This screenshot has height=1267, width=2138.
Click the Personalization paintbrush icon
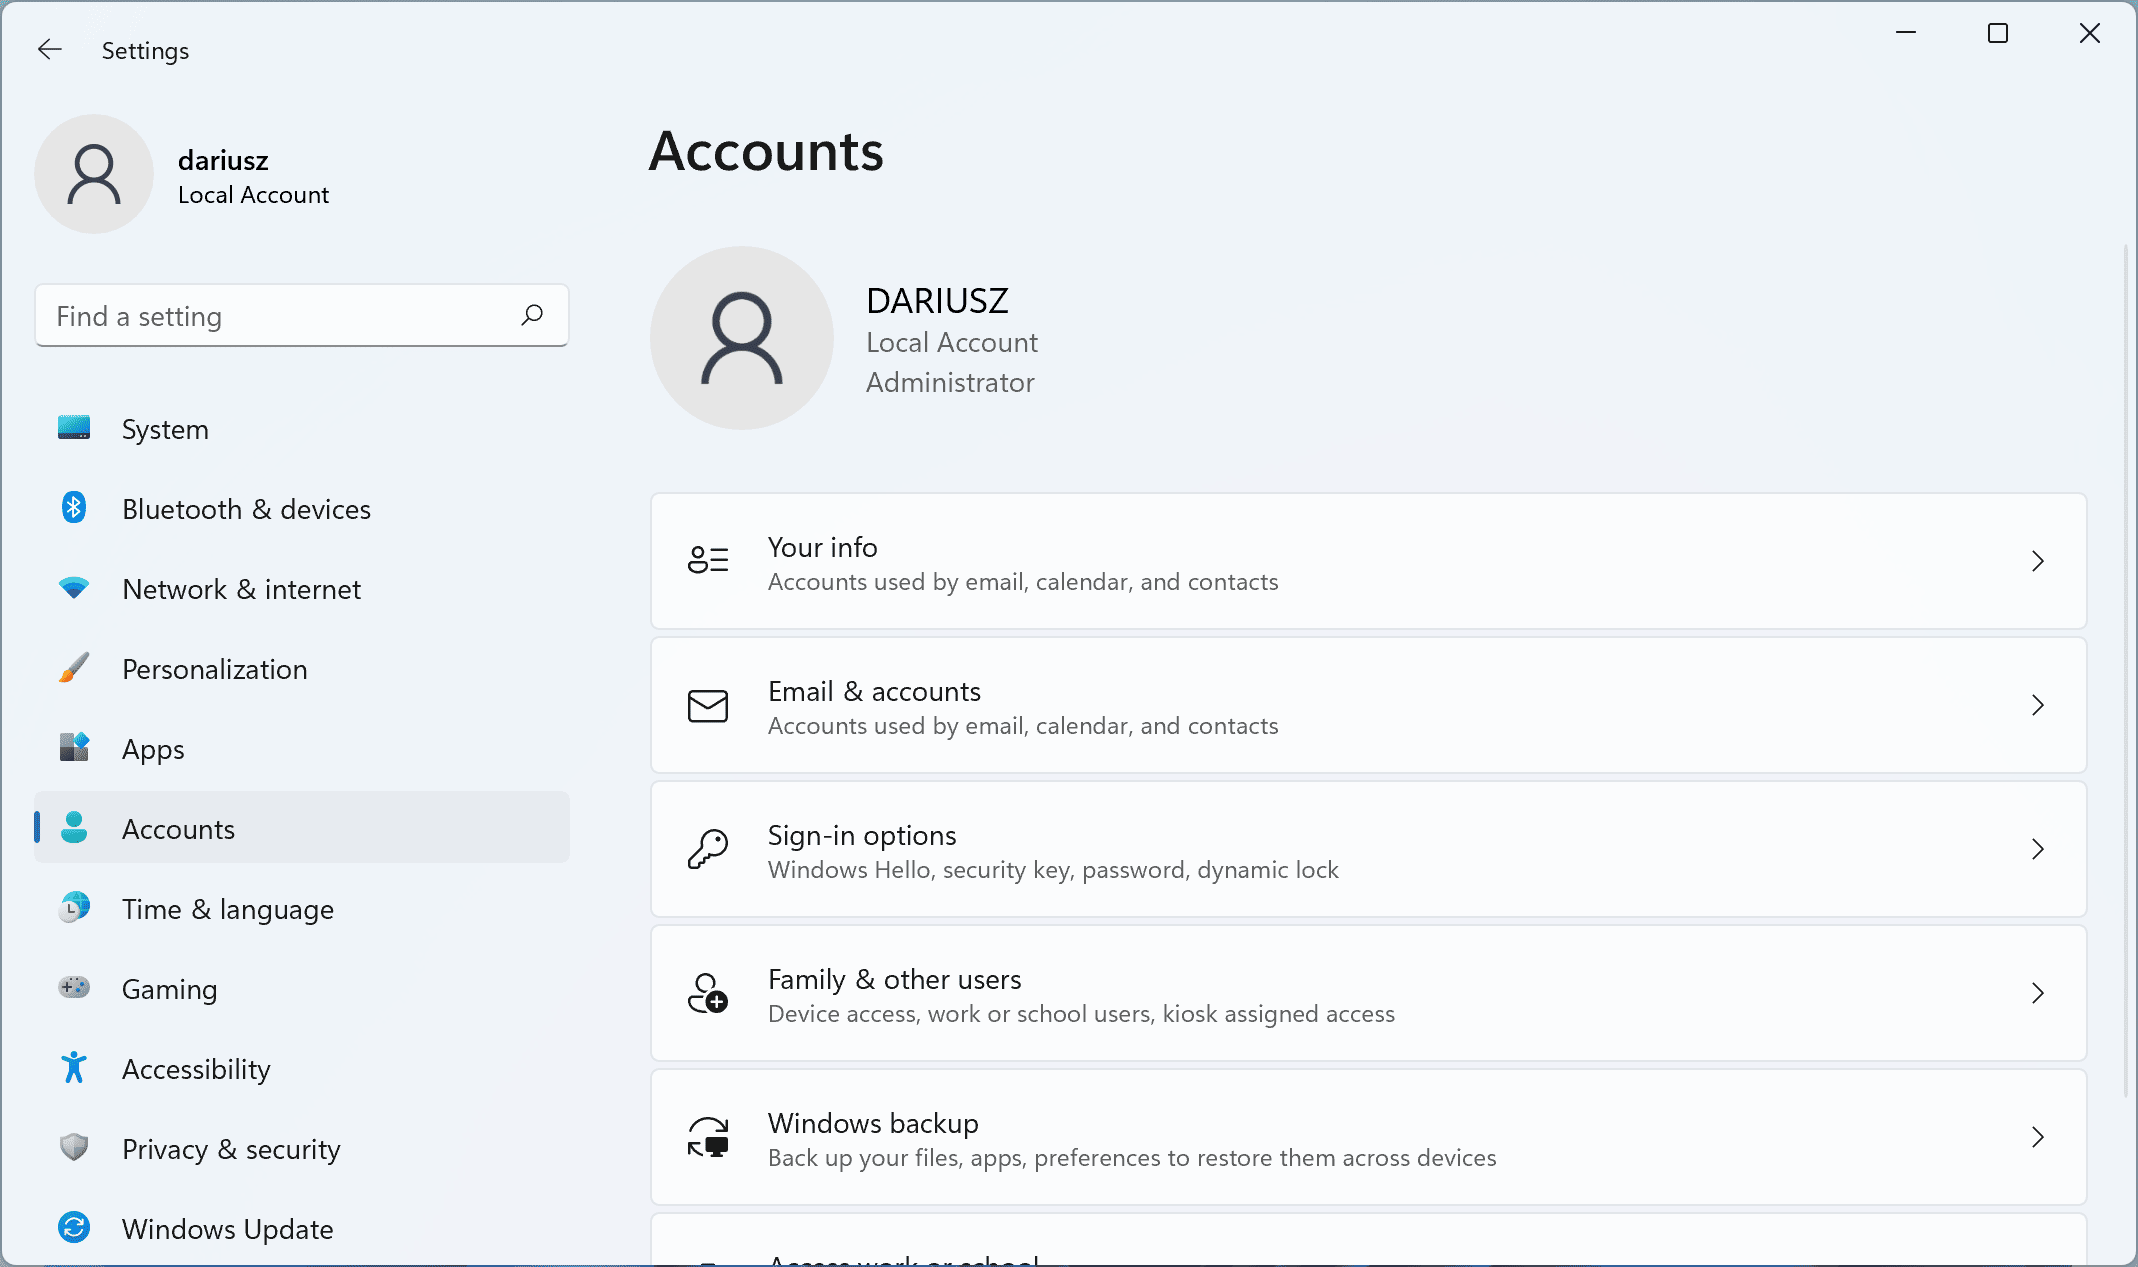74,668
